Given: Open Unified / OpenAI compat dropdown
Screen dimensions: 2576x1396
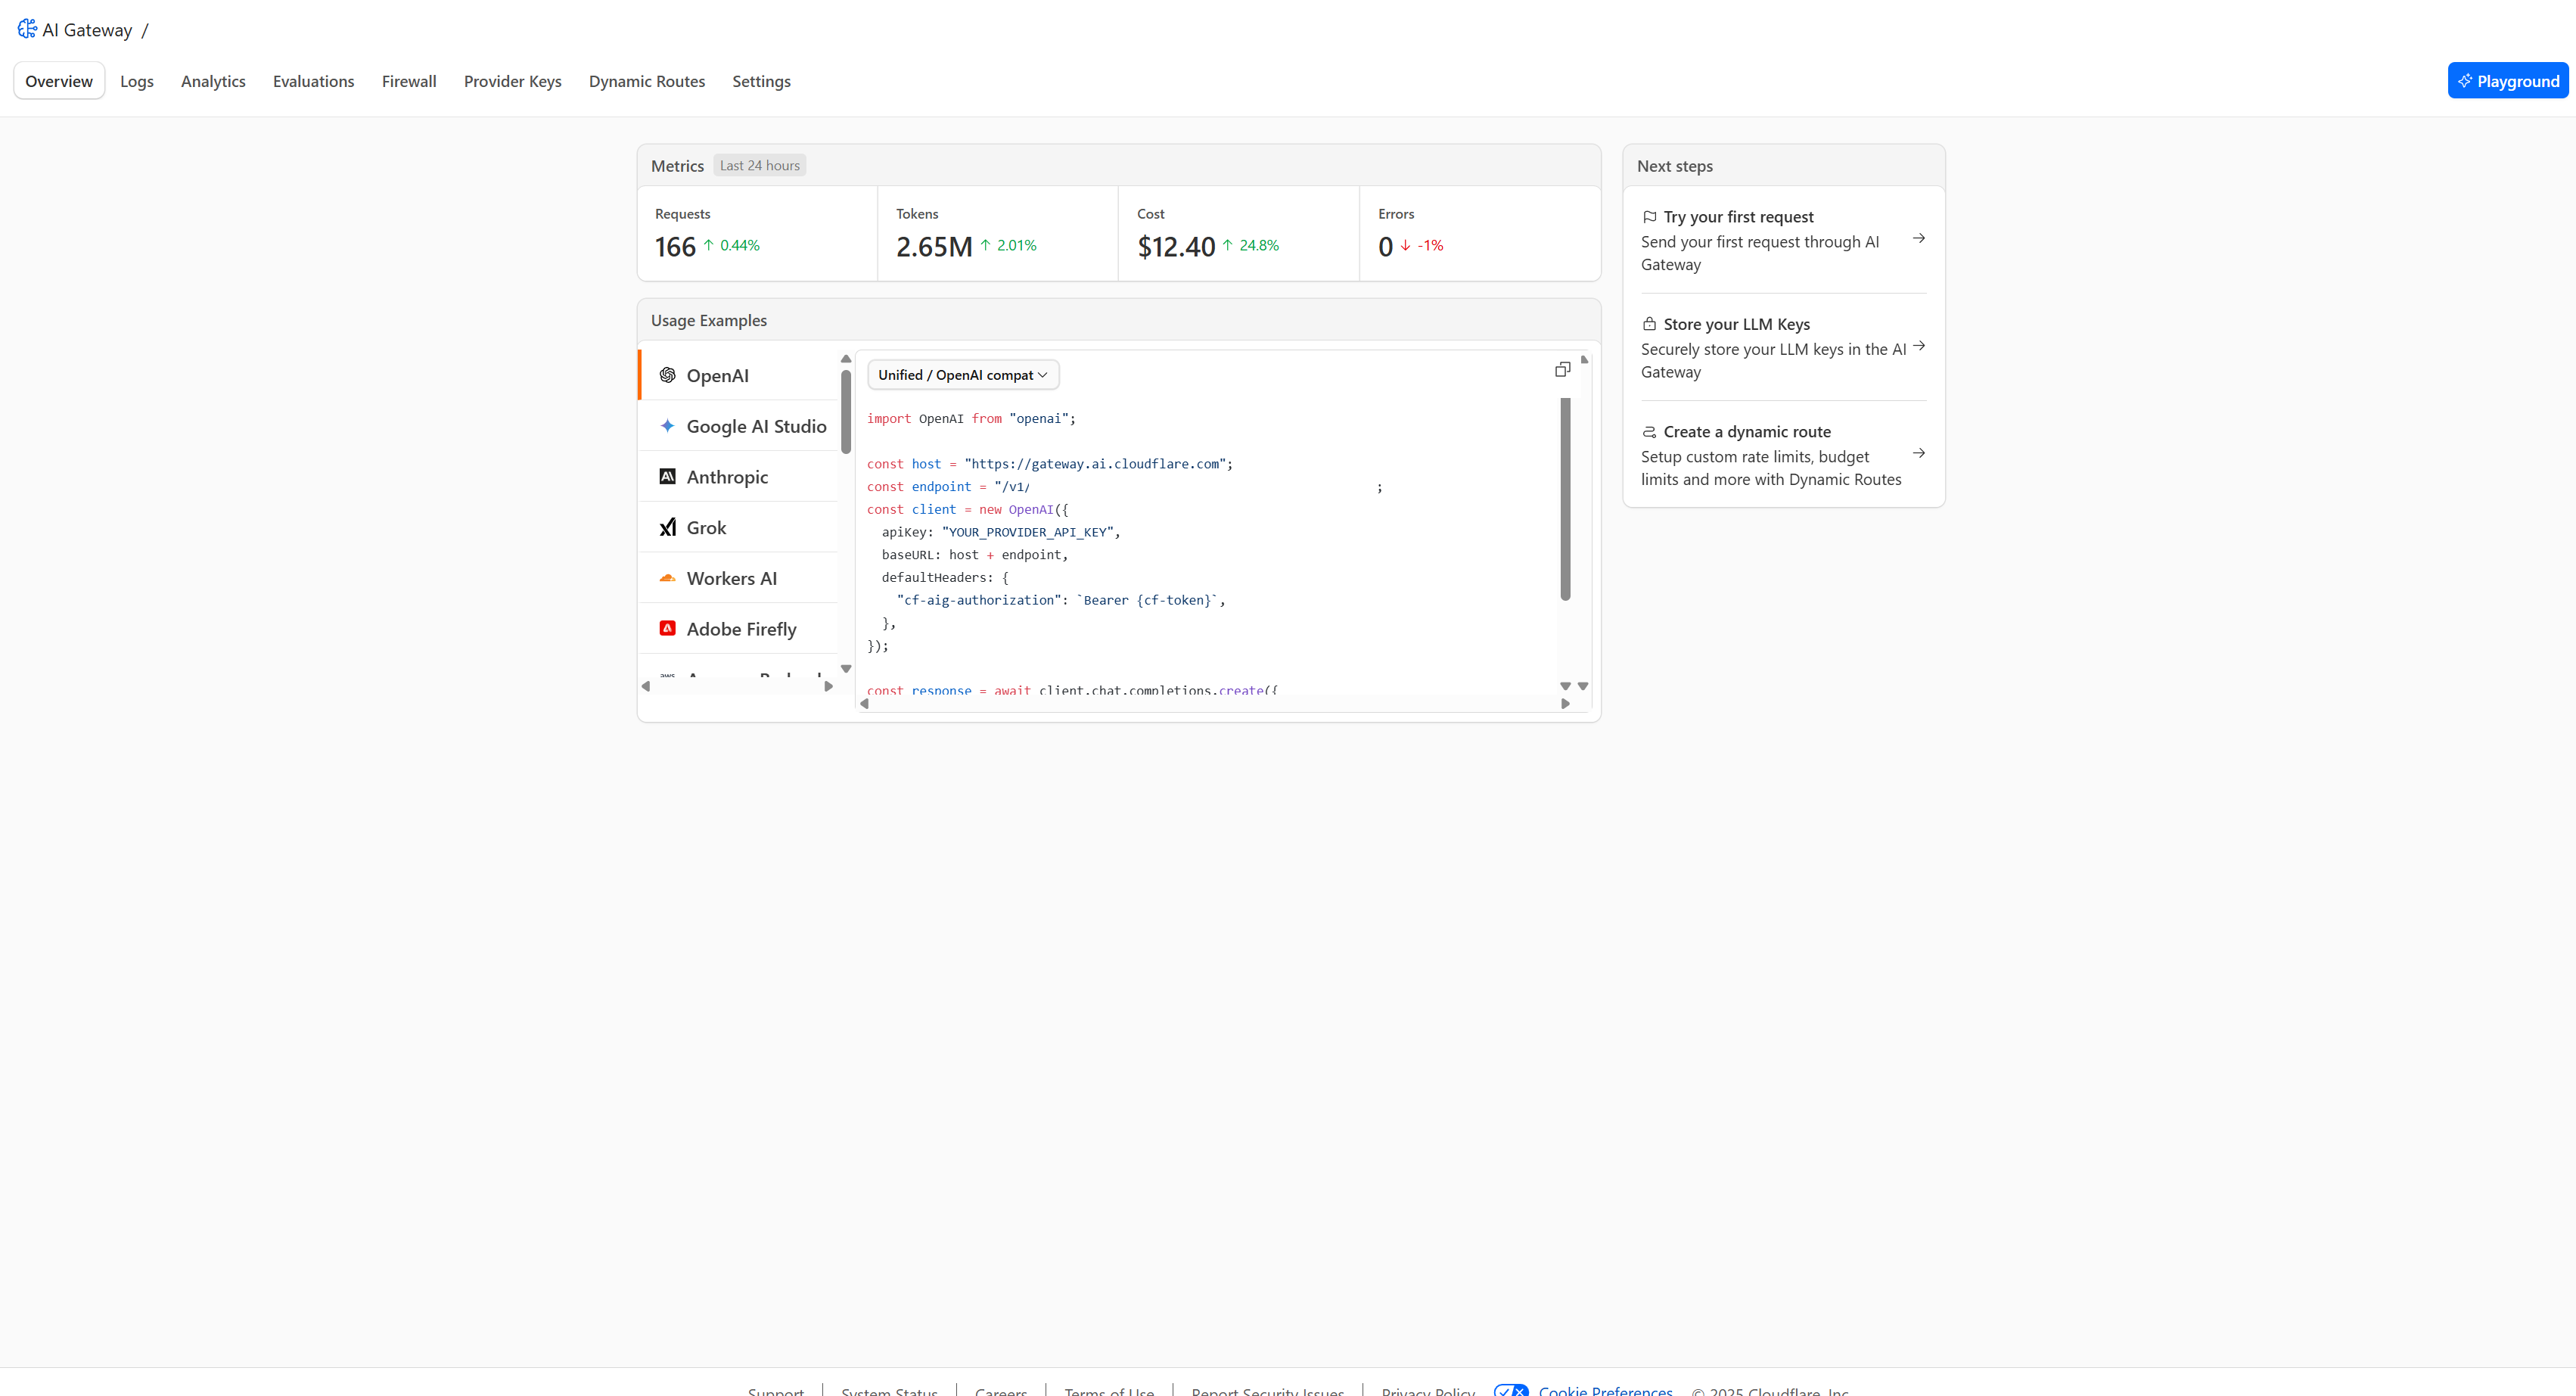Looking at the screenshot, I should [x=962, y=375].
